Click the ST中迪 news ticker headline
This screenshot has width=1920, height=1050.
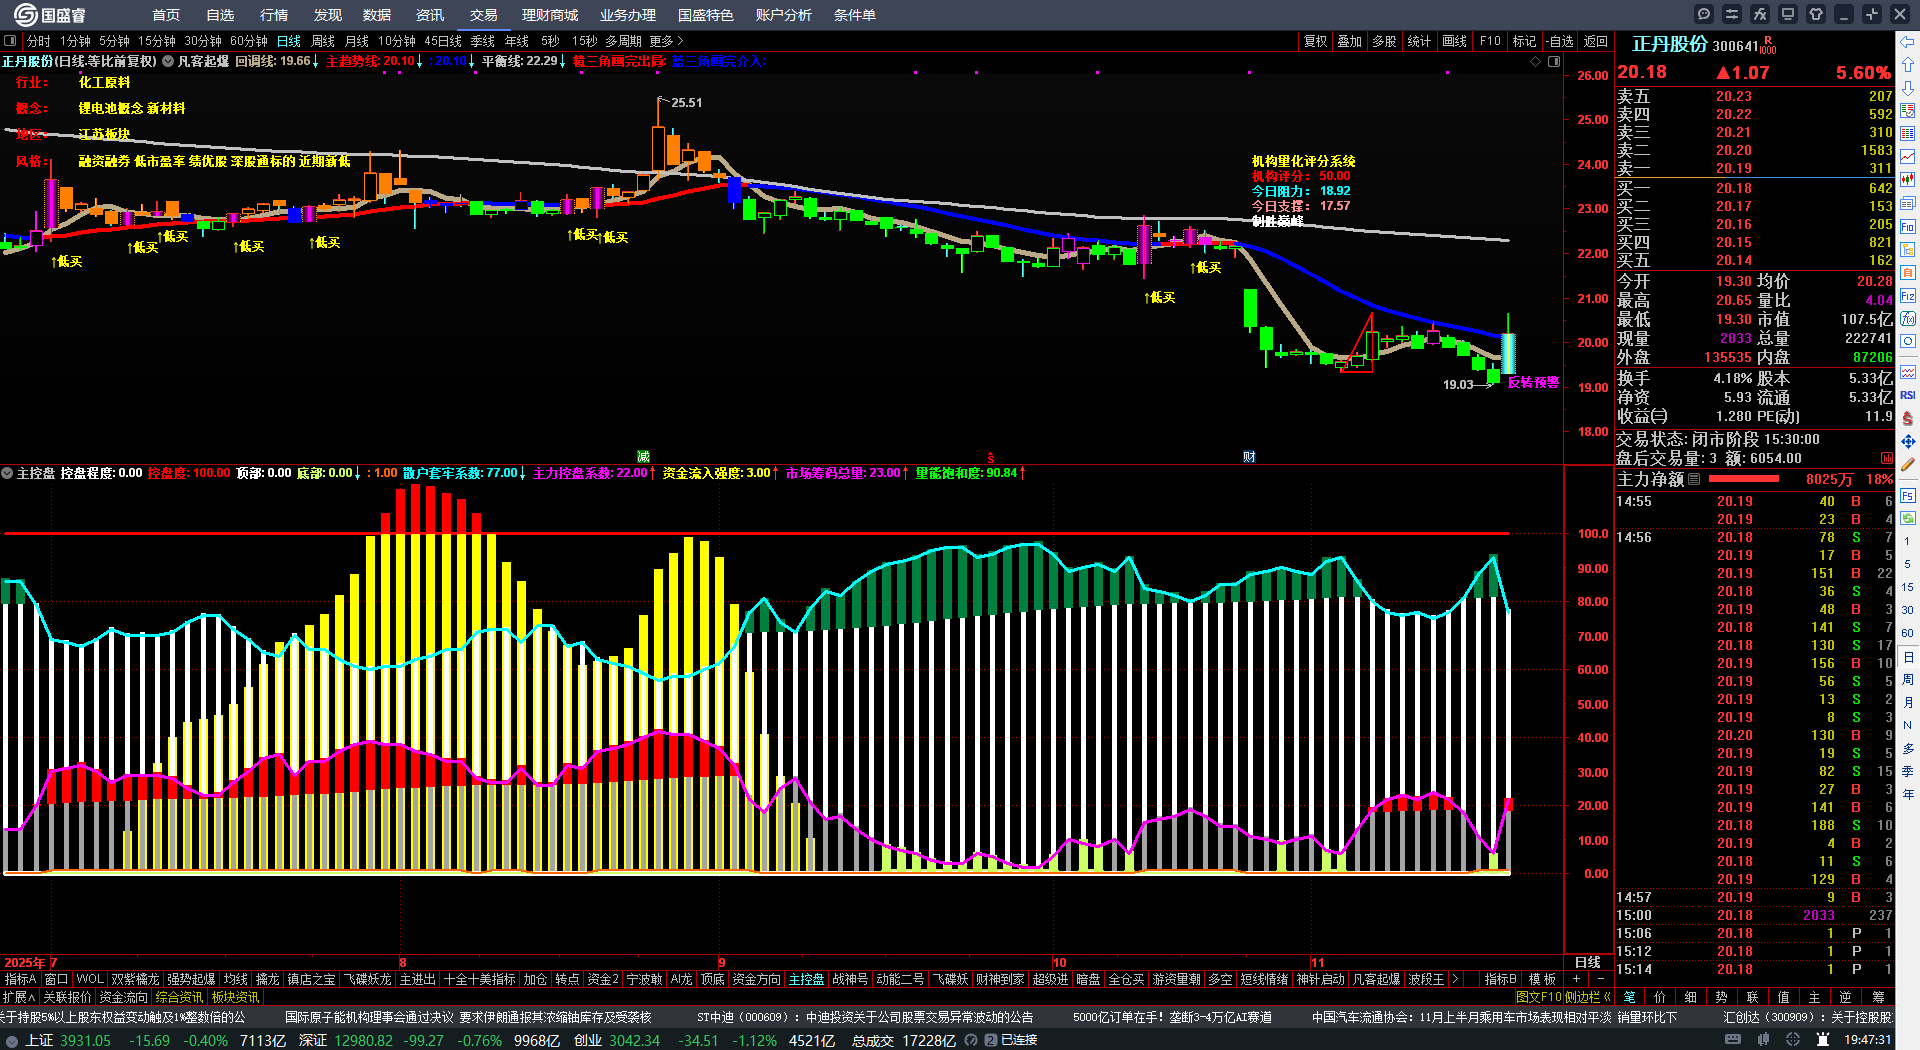[x=865, y=1017]
